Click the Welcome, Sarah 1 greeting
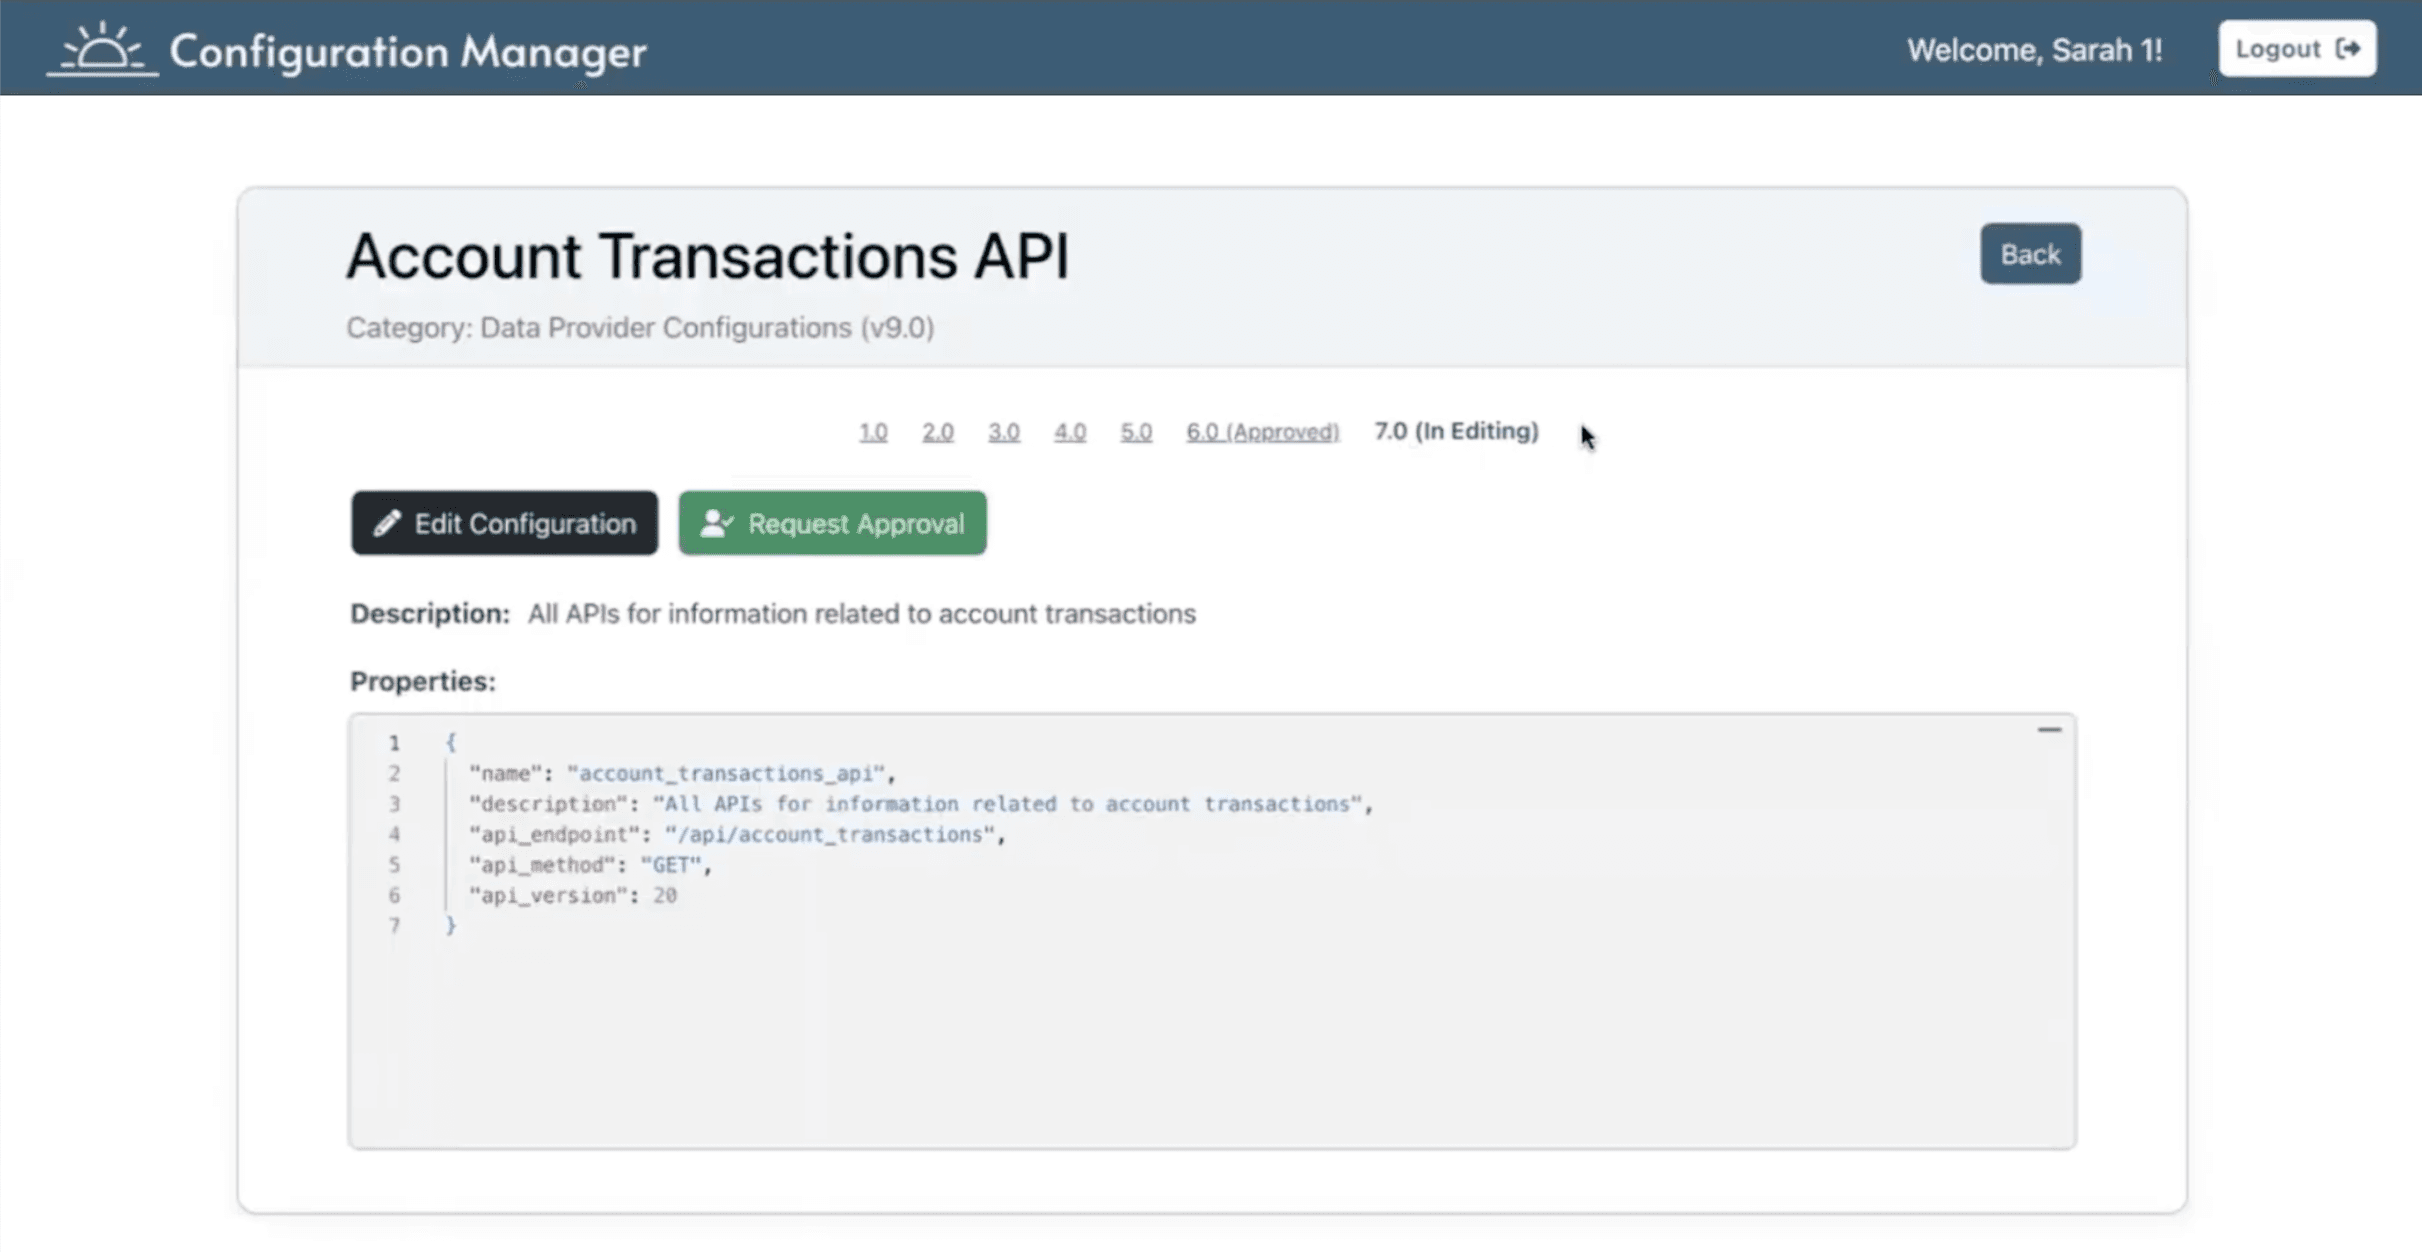The height and width of the screenshot is (1252, 2422). click(x=2034, y=49)
